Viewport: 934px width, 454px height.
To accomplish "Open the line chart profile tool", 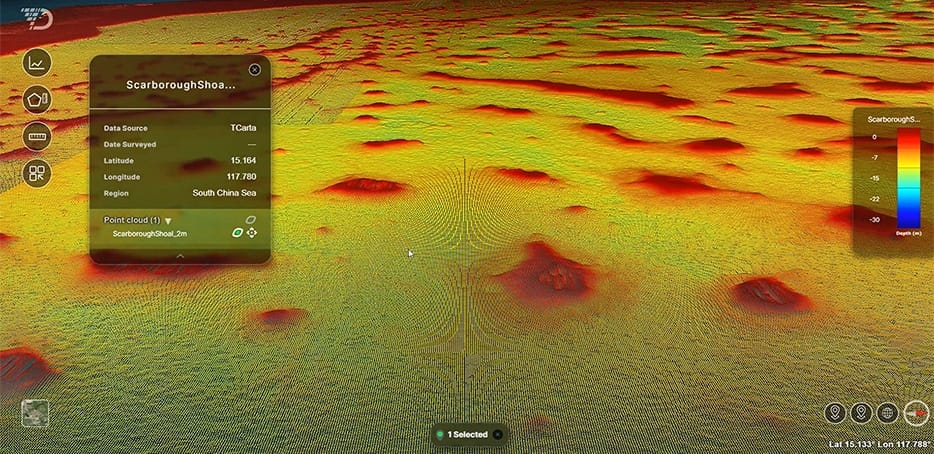I will pos(37,62).
